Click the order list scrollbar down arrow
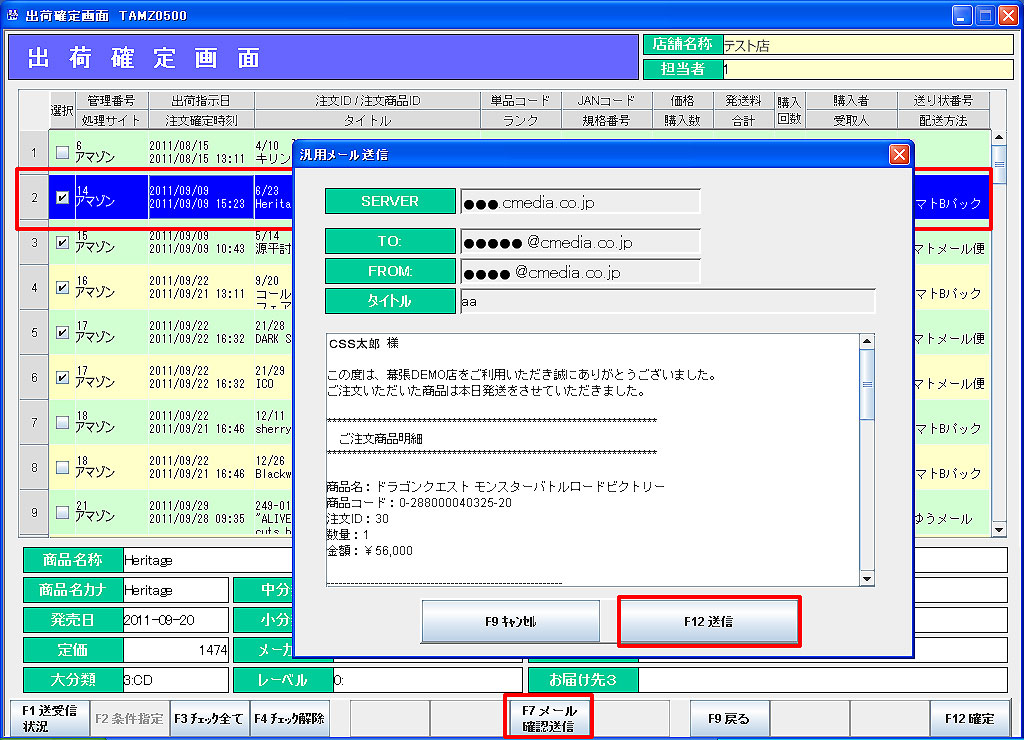This screenshot has width=1024, height=740. (x=997, y=529)
